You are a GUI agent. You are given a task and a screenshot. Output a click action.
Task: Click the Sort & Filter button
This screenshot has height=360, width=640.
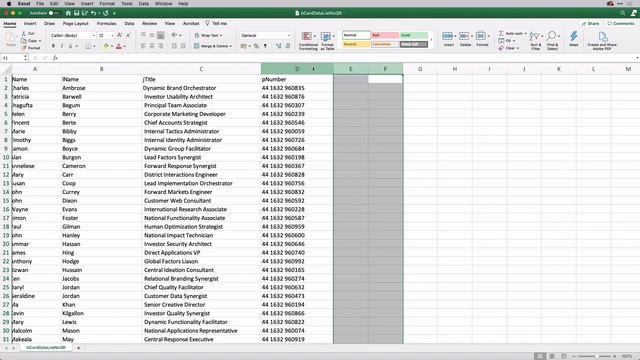point(536,41)
